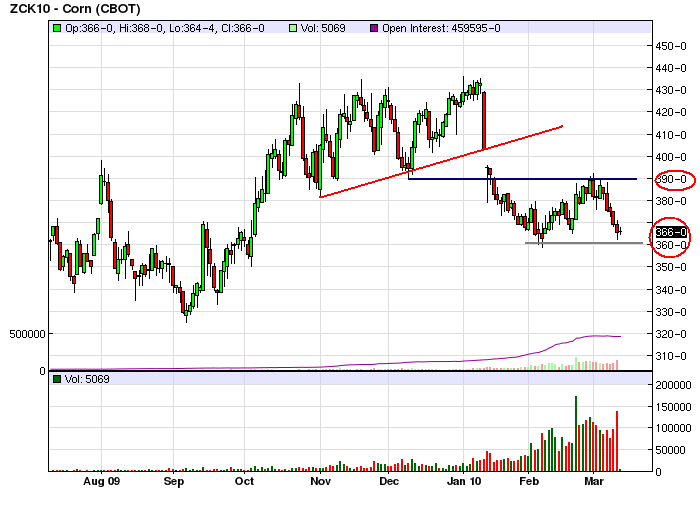Screen dimensions: 700x512
Task: Click the Vol: 5069 label in volume panel
Action: click(87, 379)
